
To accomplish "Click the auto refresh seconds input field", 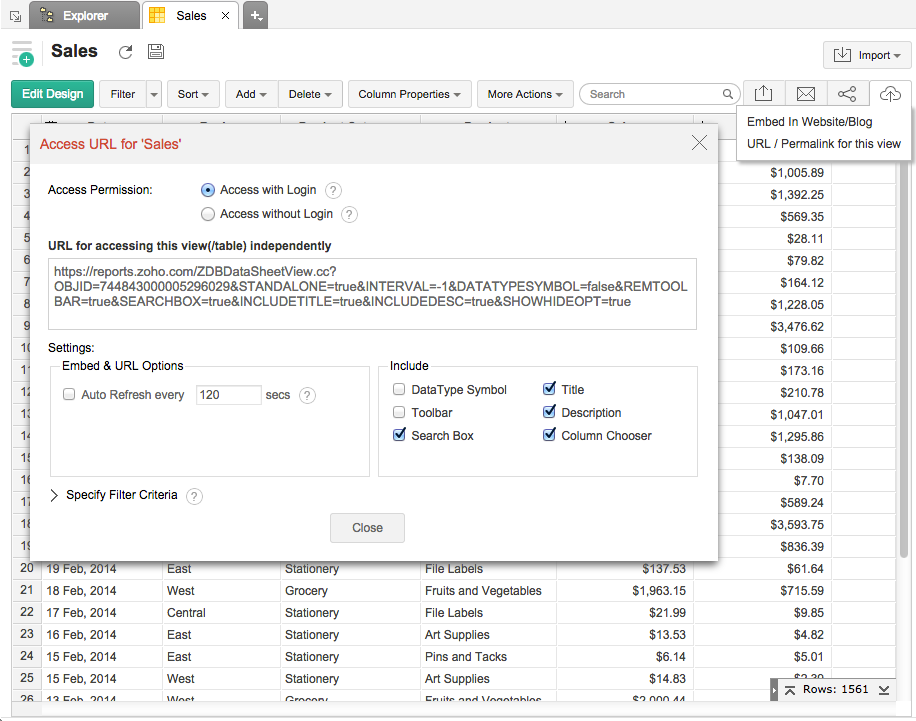I will point(228,395).
